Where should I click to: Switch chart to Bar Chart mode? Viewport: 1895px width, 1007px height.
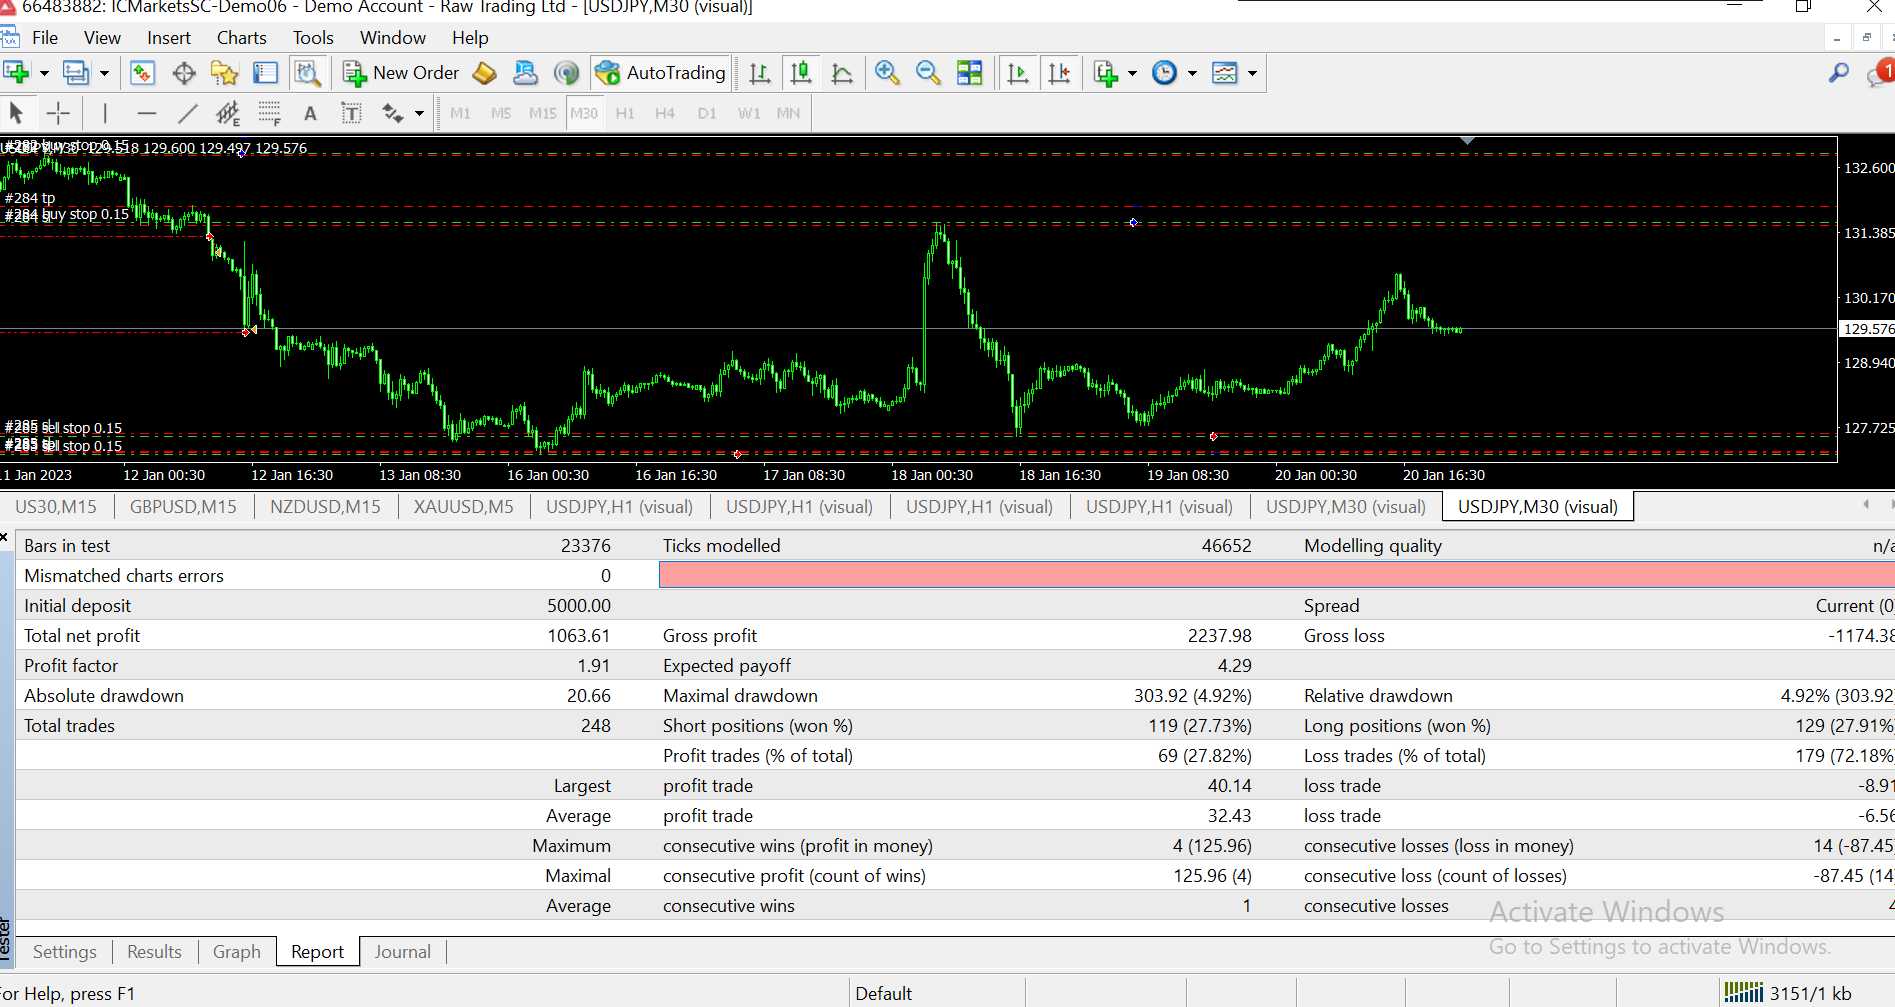(x=760, y=73)
